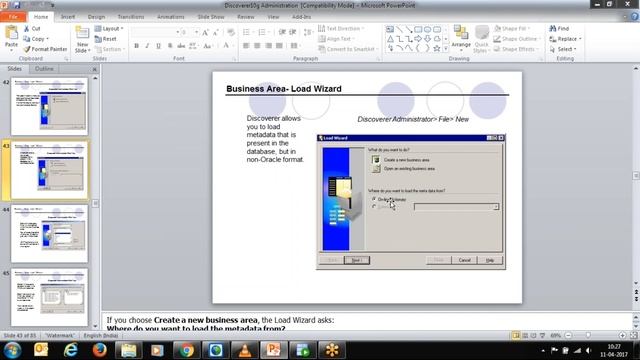Switch to Normal view in status bar
This screenshot has height=360, width=640.
516,336
